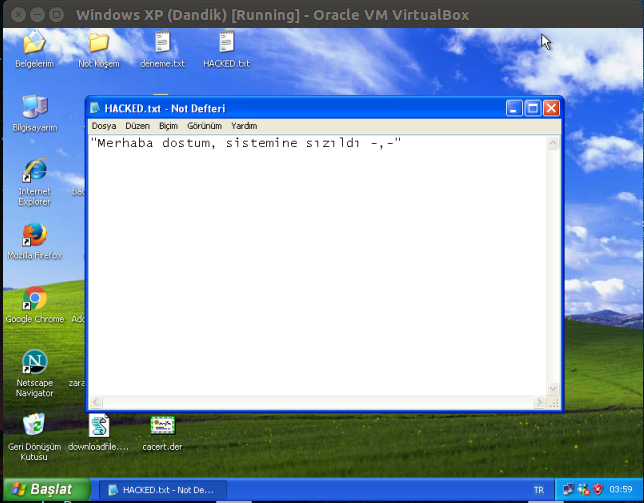
Task: Minimize the Notepad window
Action: (x=514, y=108)
